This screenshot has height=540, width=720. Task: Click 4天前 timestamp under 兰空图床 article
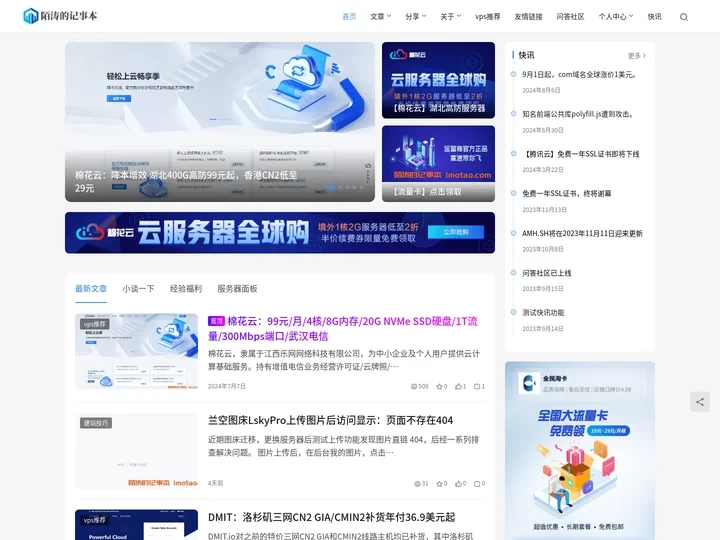click(215, 483)
